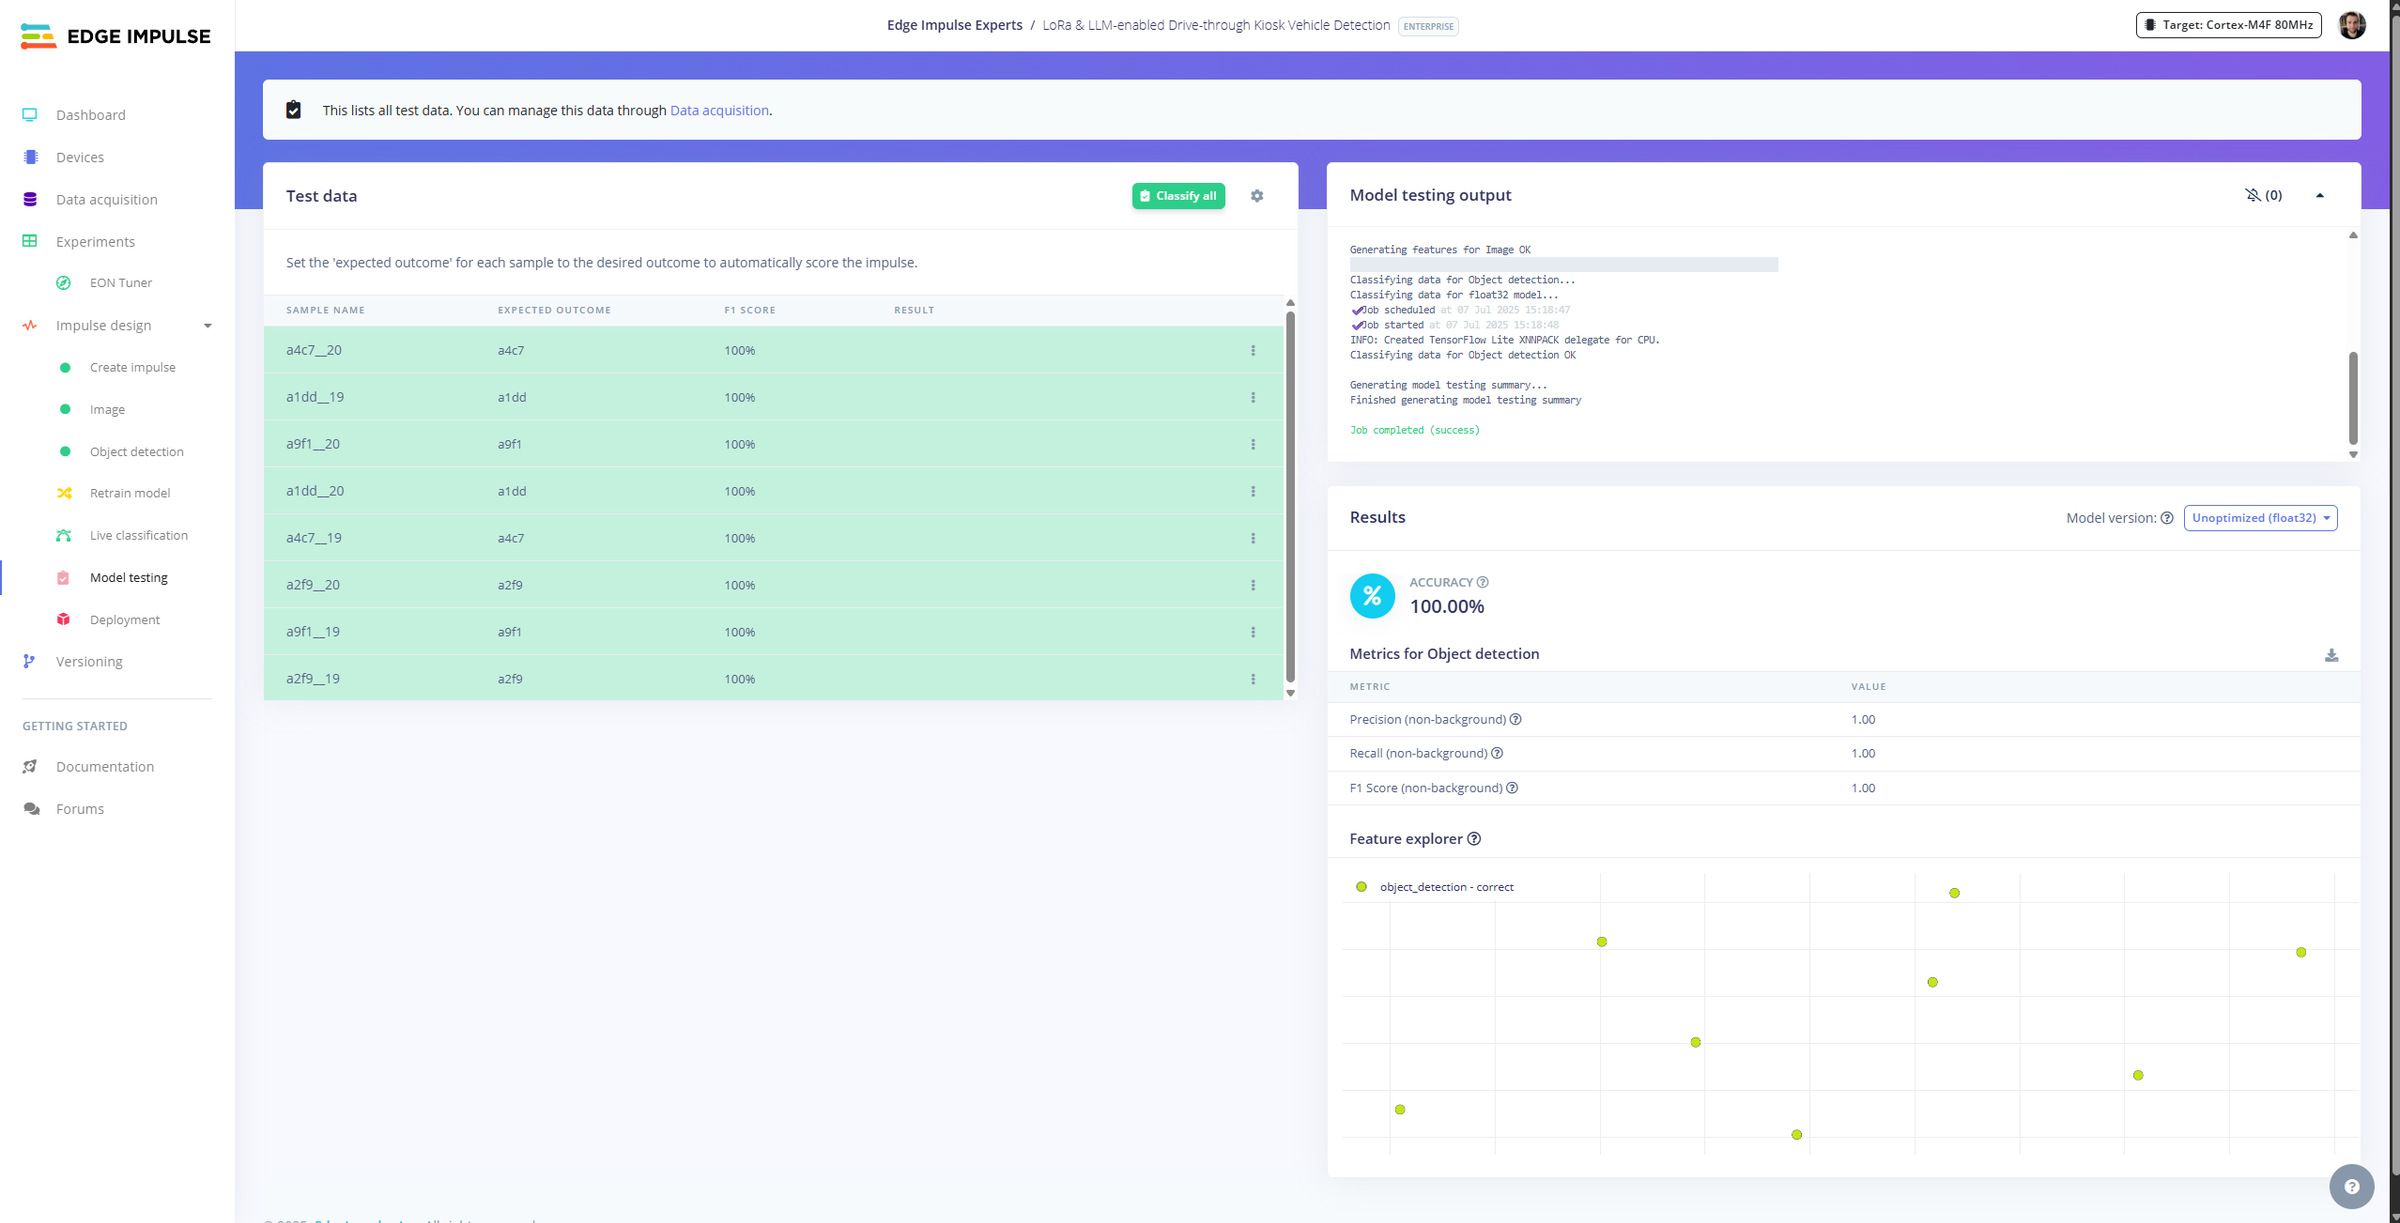This screenshot has height=1223, width=2400.
Task: Click the test data list scrollbar
Action: 1290,497
